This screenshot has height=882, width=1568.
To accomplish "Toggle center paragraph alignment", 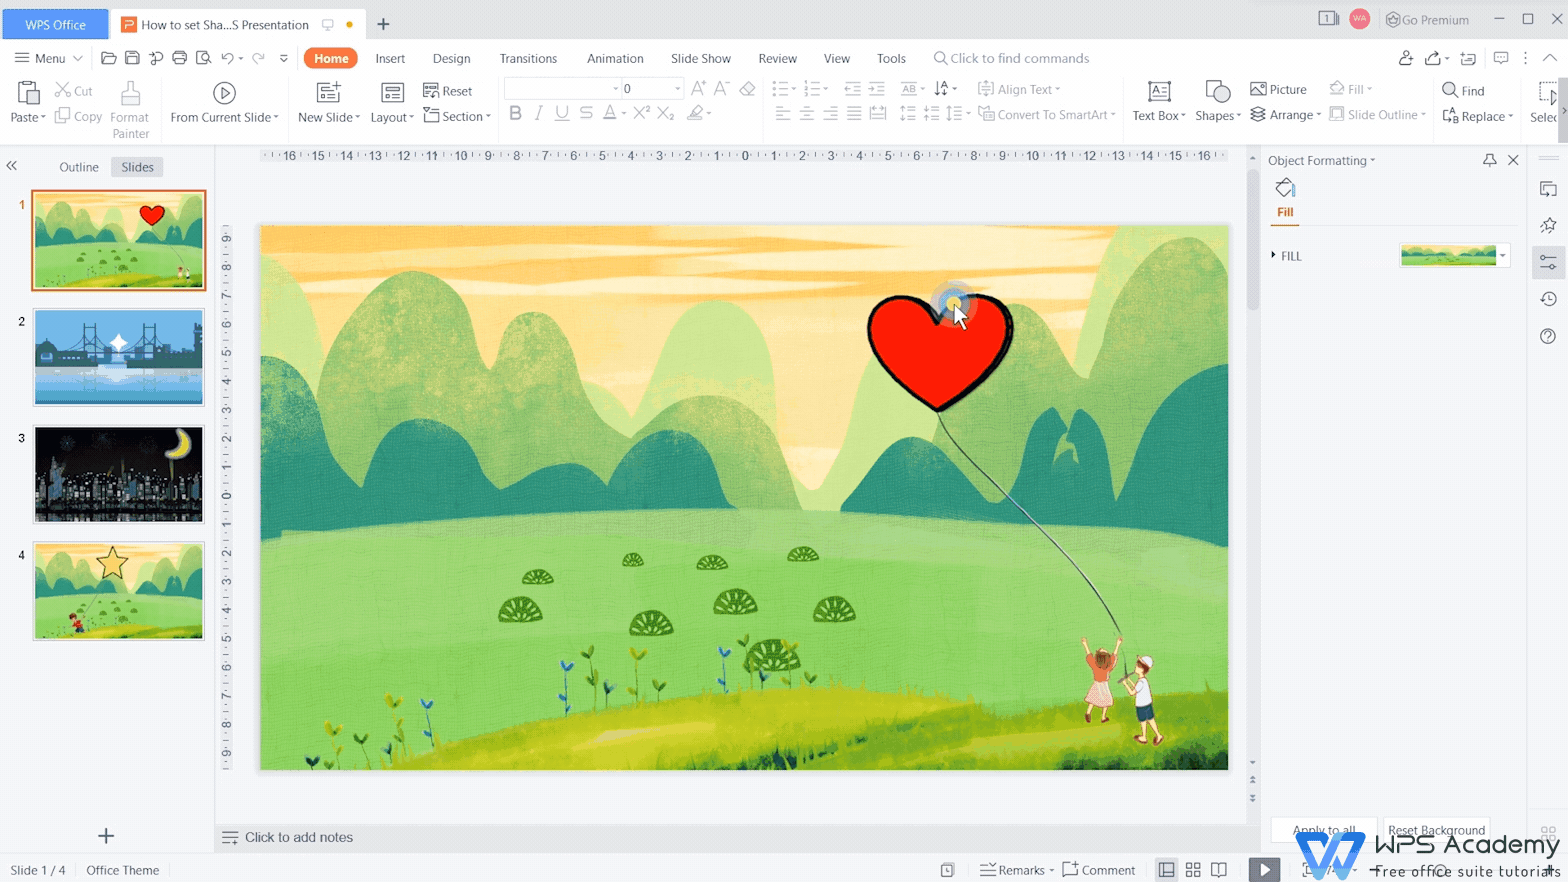I will tap(807, 114).
